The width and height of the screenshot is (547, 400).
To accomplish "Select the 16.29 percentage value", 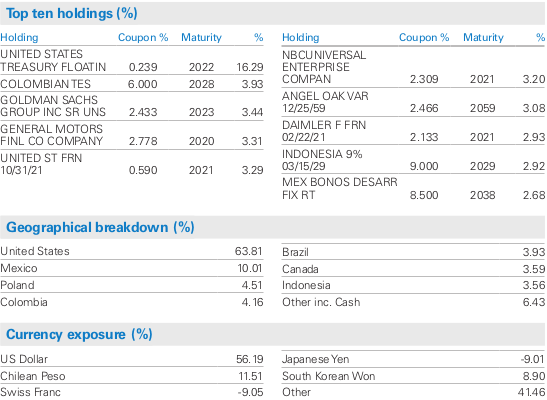I will coord(250,67).
